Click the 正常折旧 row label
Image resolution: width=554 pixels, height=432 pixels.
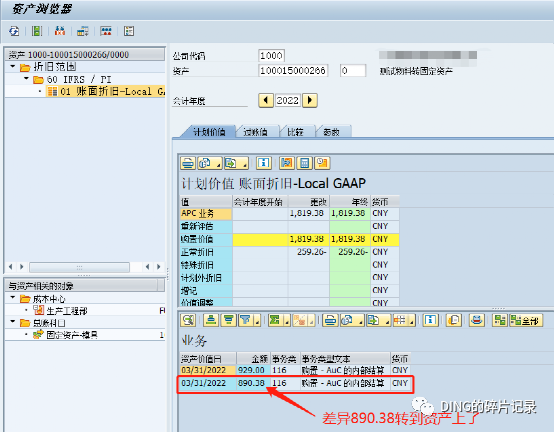(x=206, y=252)
